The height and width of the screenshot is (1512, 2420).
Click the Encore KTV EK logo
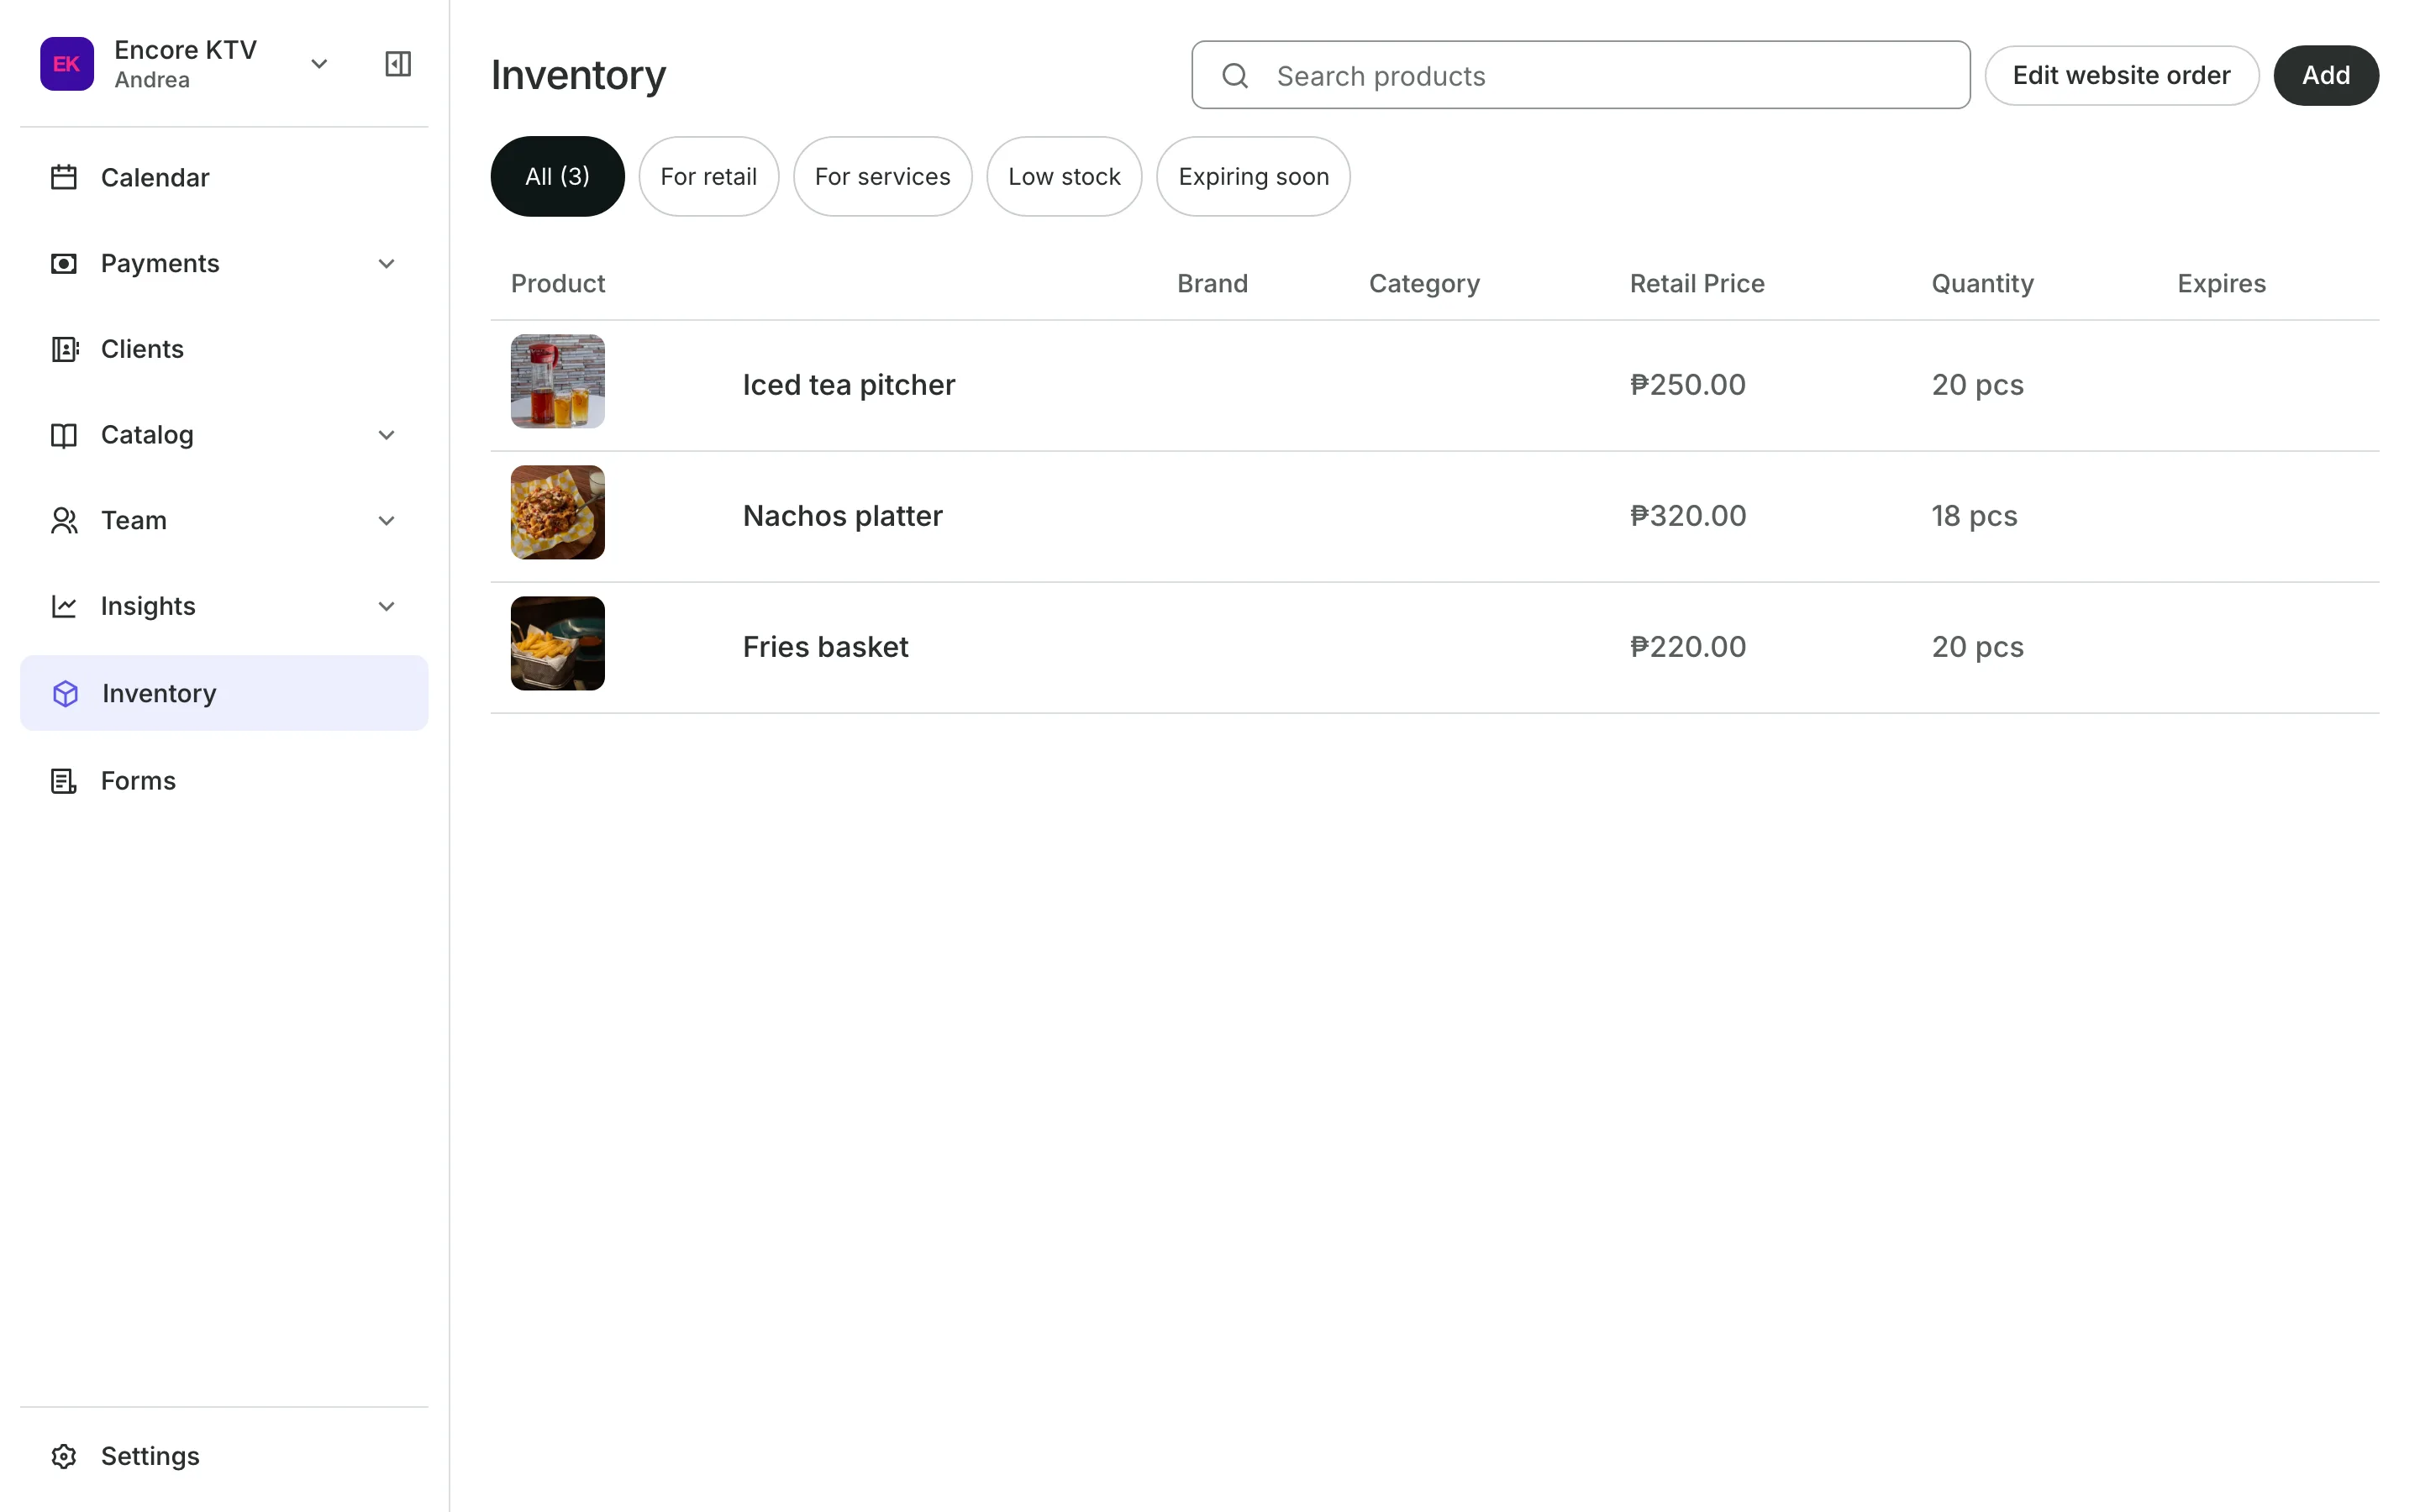click(x=67, y=64)
